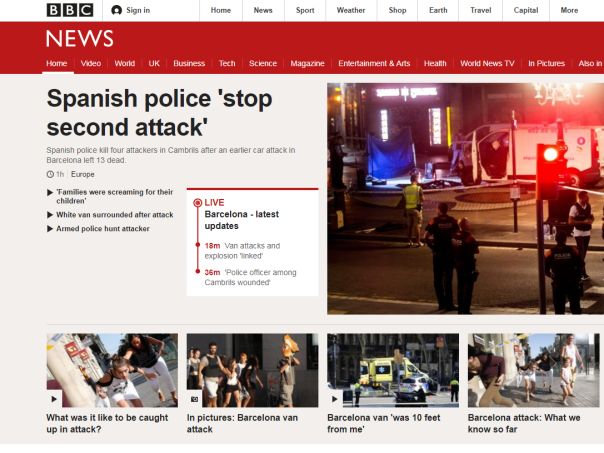Viewport: 604px width, 453px height.
Task: Switch to the Business news tab
Action: (189, 63)
